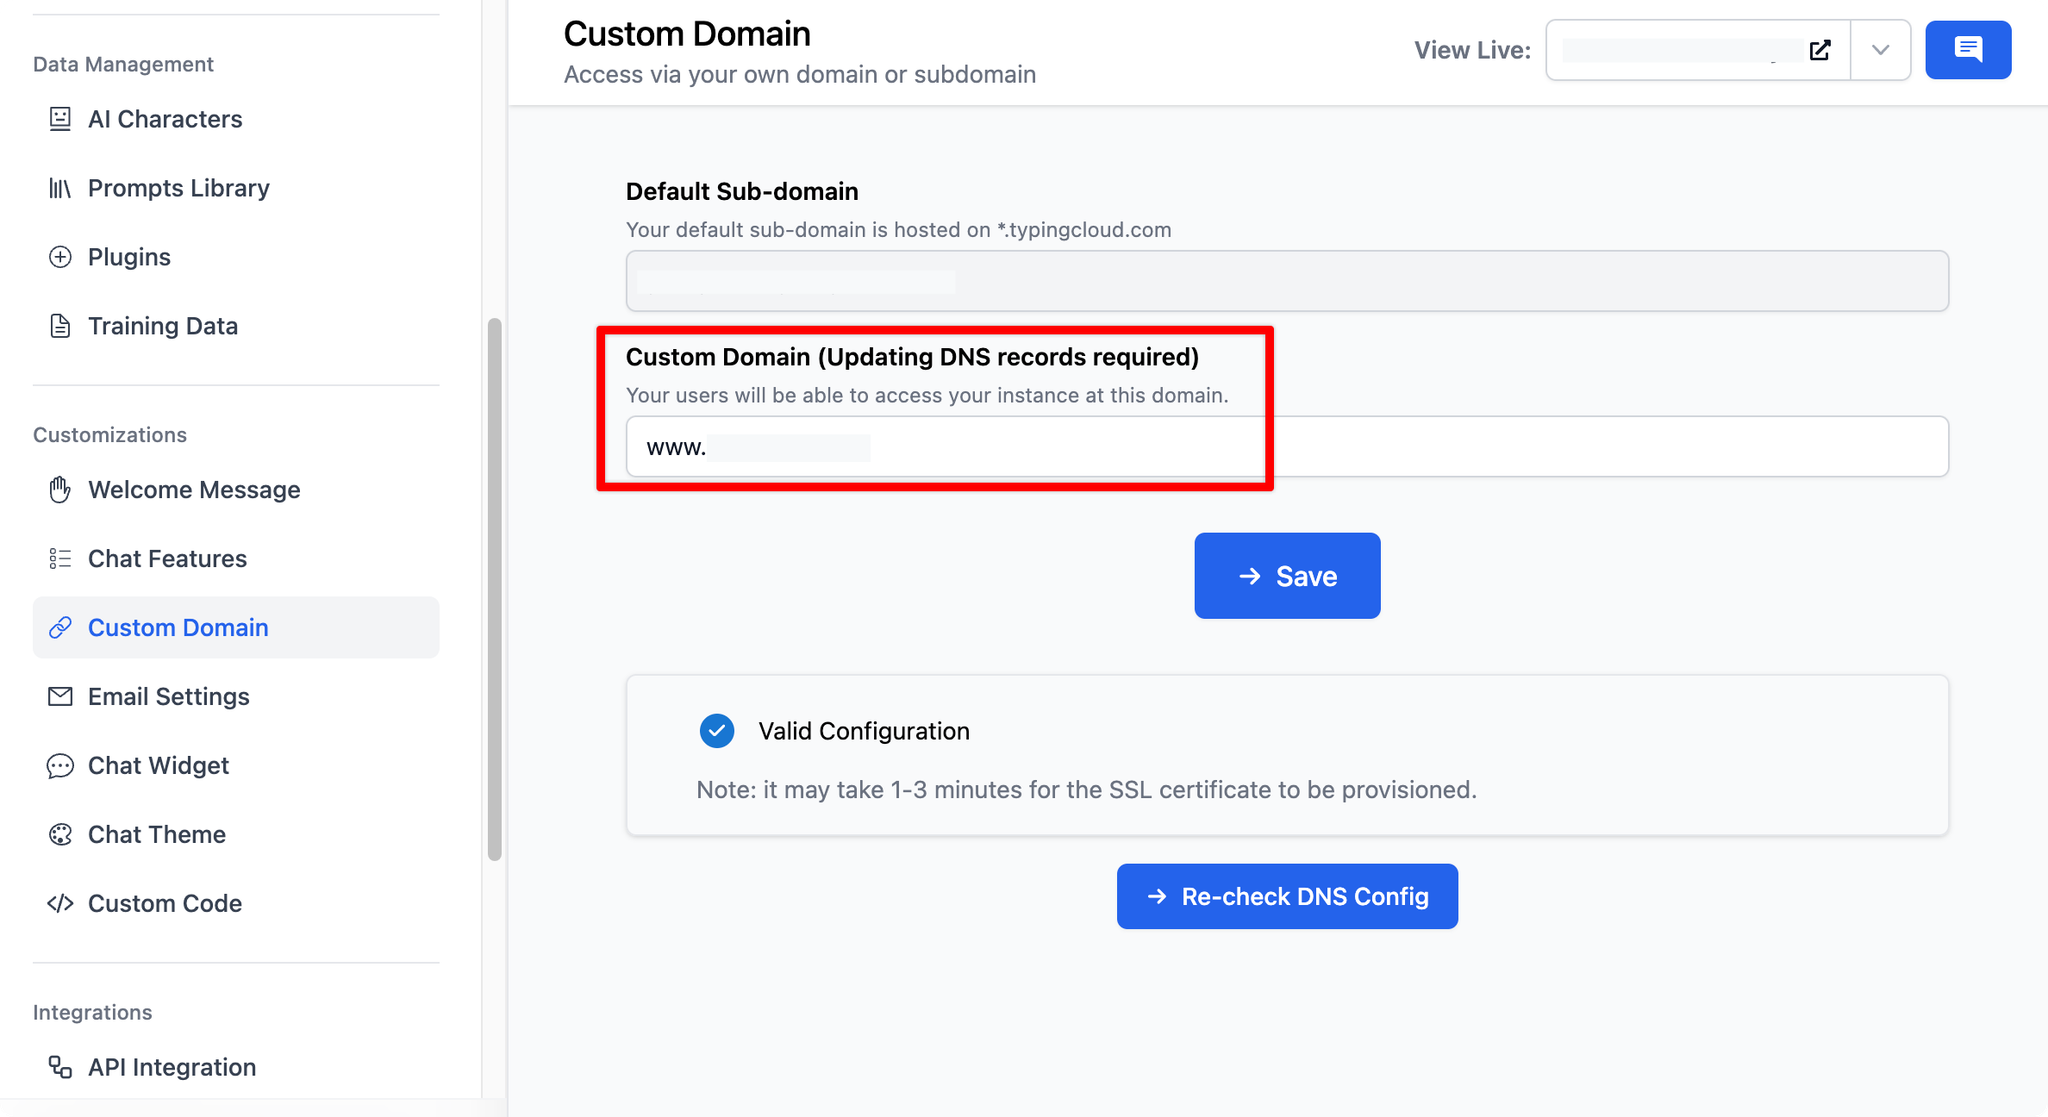This screenshot has width=2048, height=1117.
Task: Click the AI Characters sidebar icon
Action: point(60,119)
